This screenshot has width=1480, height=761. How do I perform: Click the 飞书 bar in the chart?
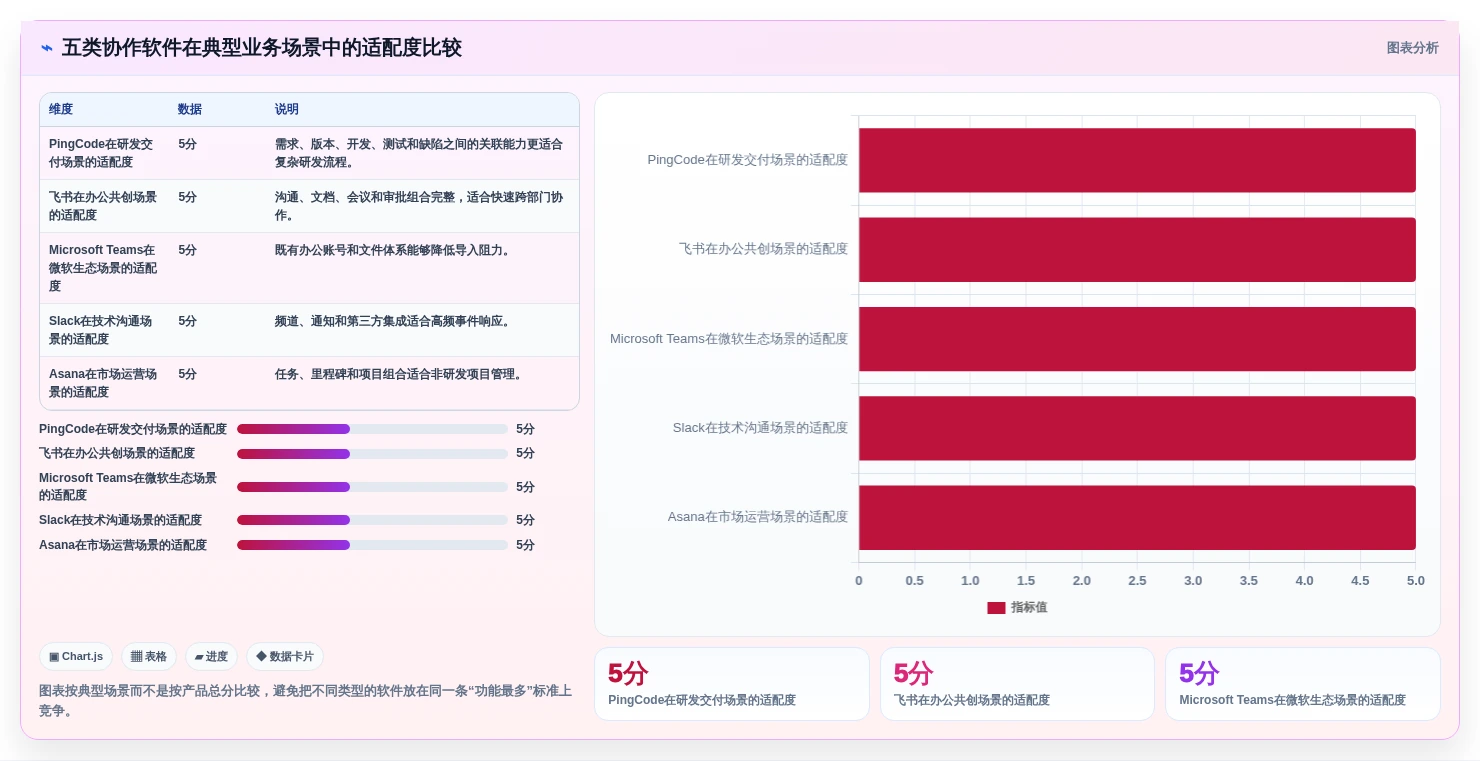coord(1137,249)
